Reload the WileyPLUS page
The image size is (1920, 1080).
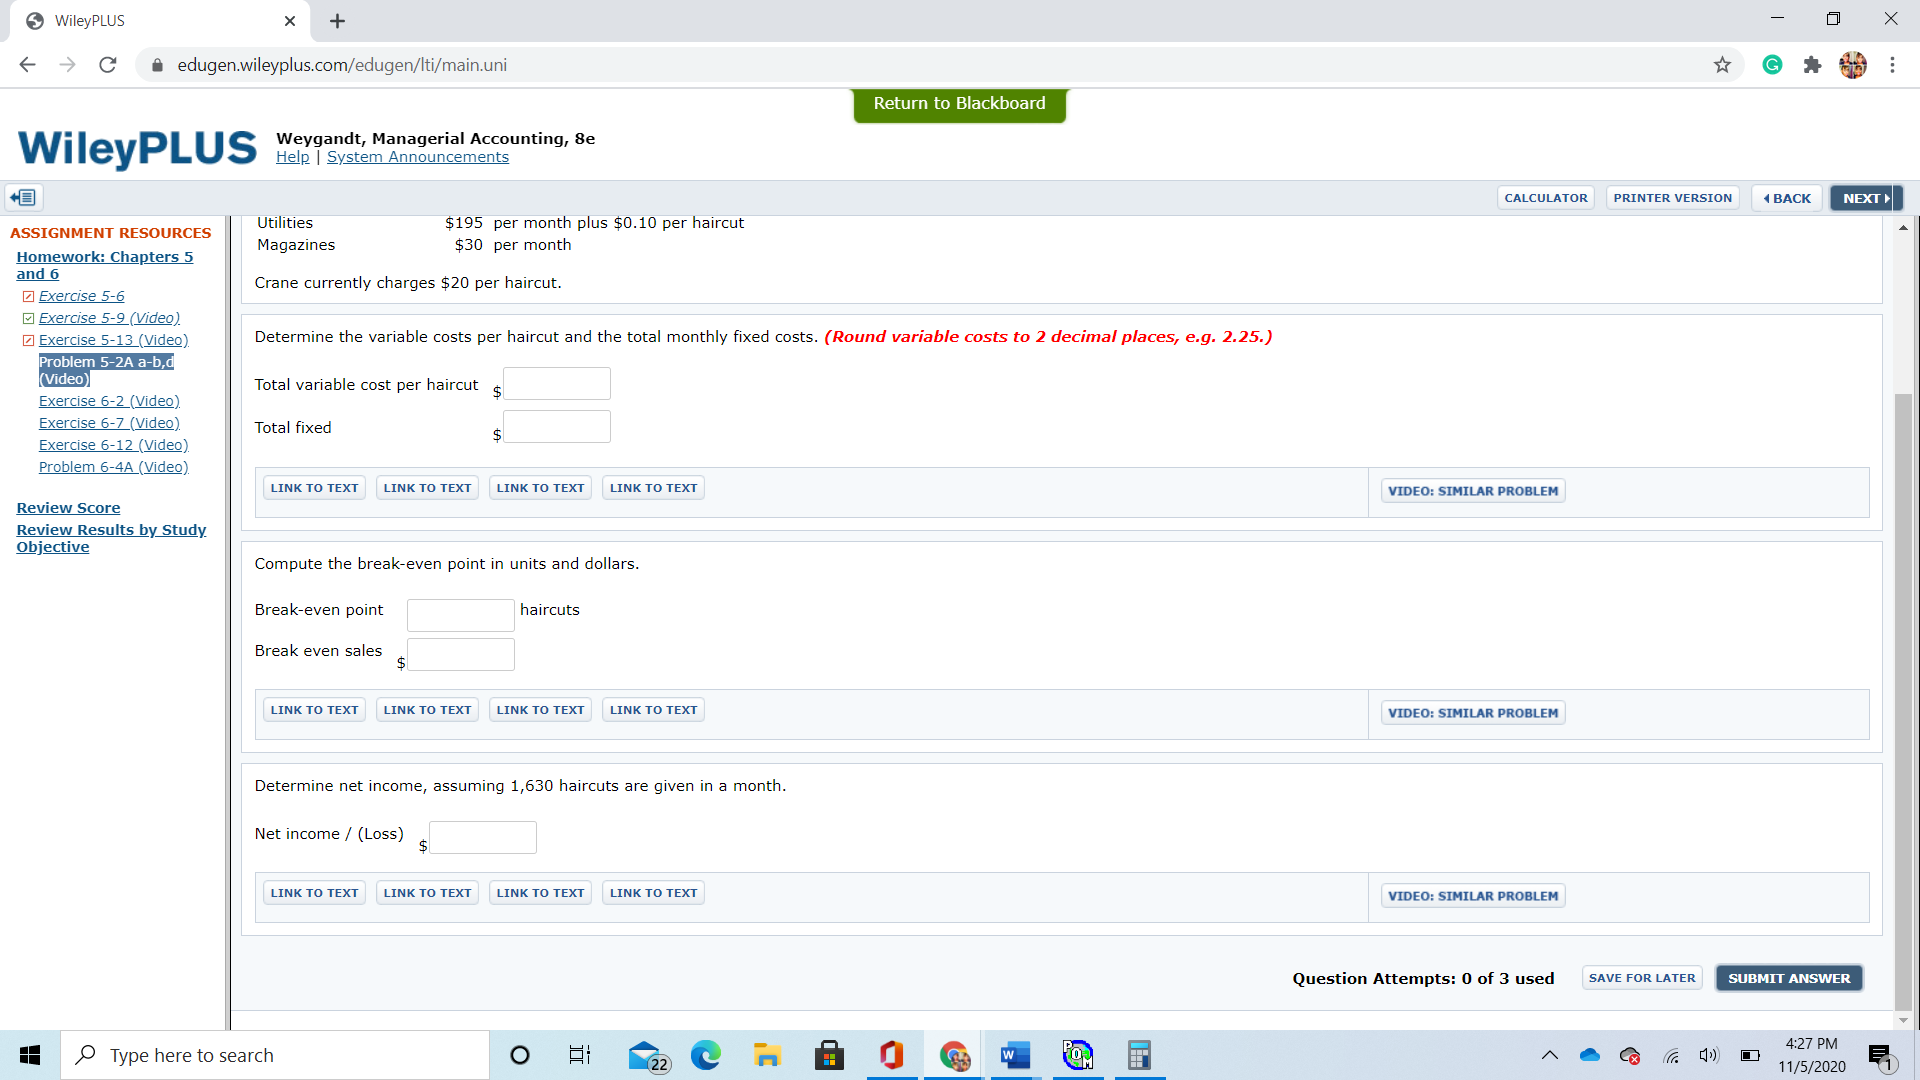[108, 65]
